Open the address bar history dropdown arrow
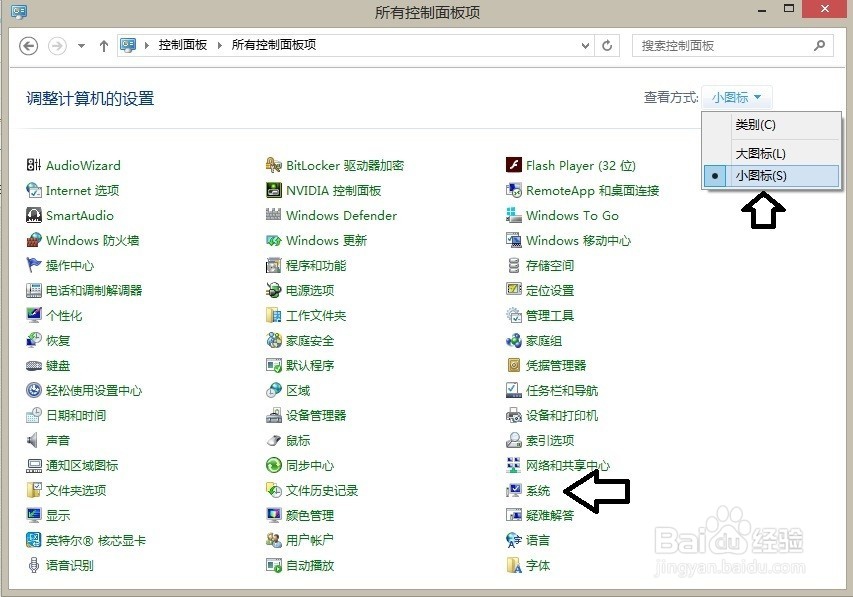Screen dimensions: 853x597 (585, 46)
